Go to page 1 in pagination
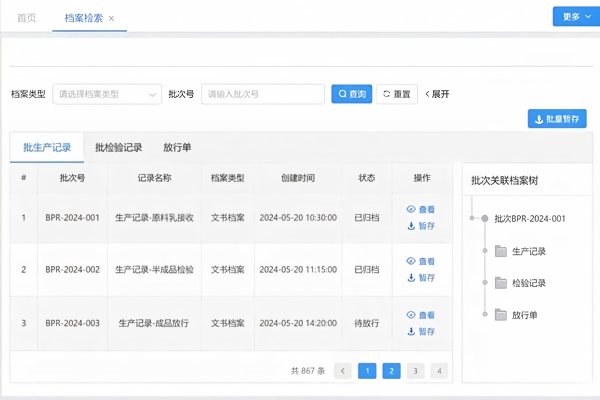Screen dimensions: 600x400 click(367, 371)
